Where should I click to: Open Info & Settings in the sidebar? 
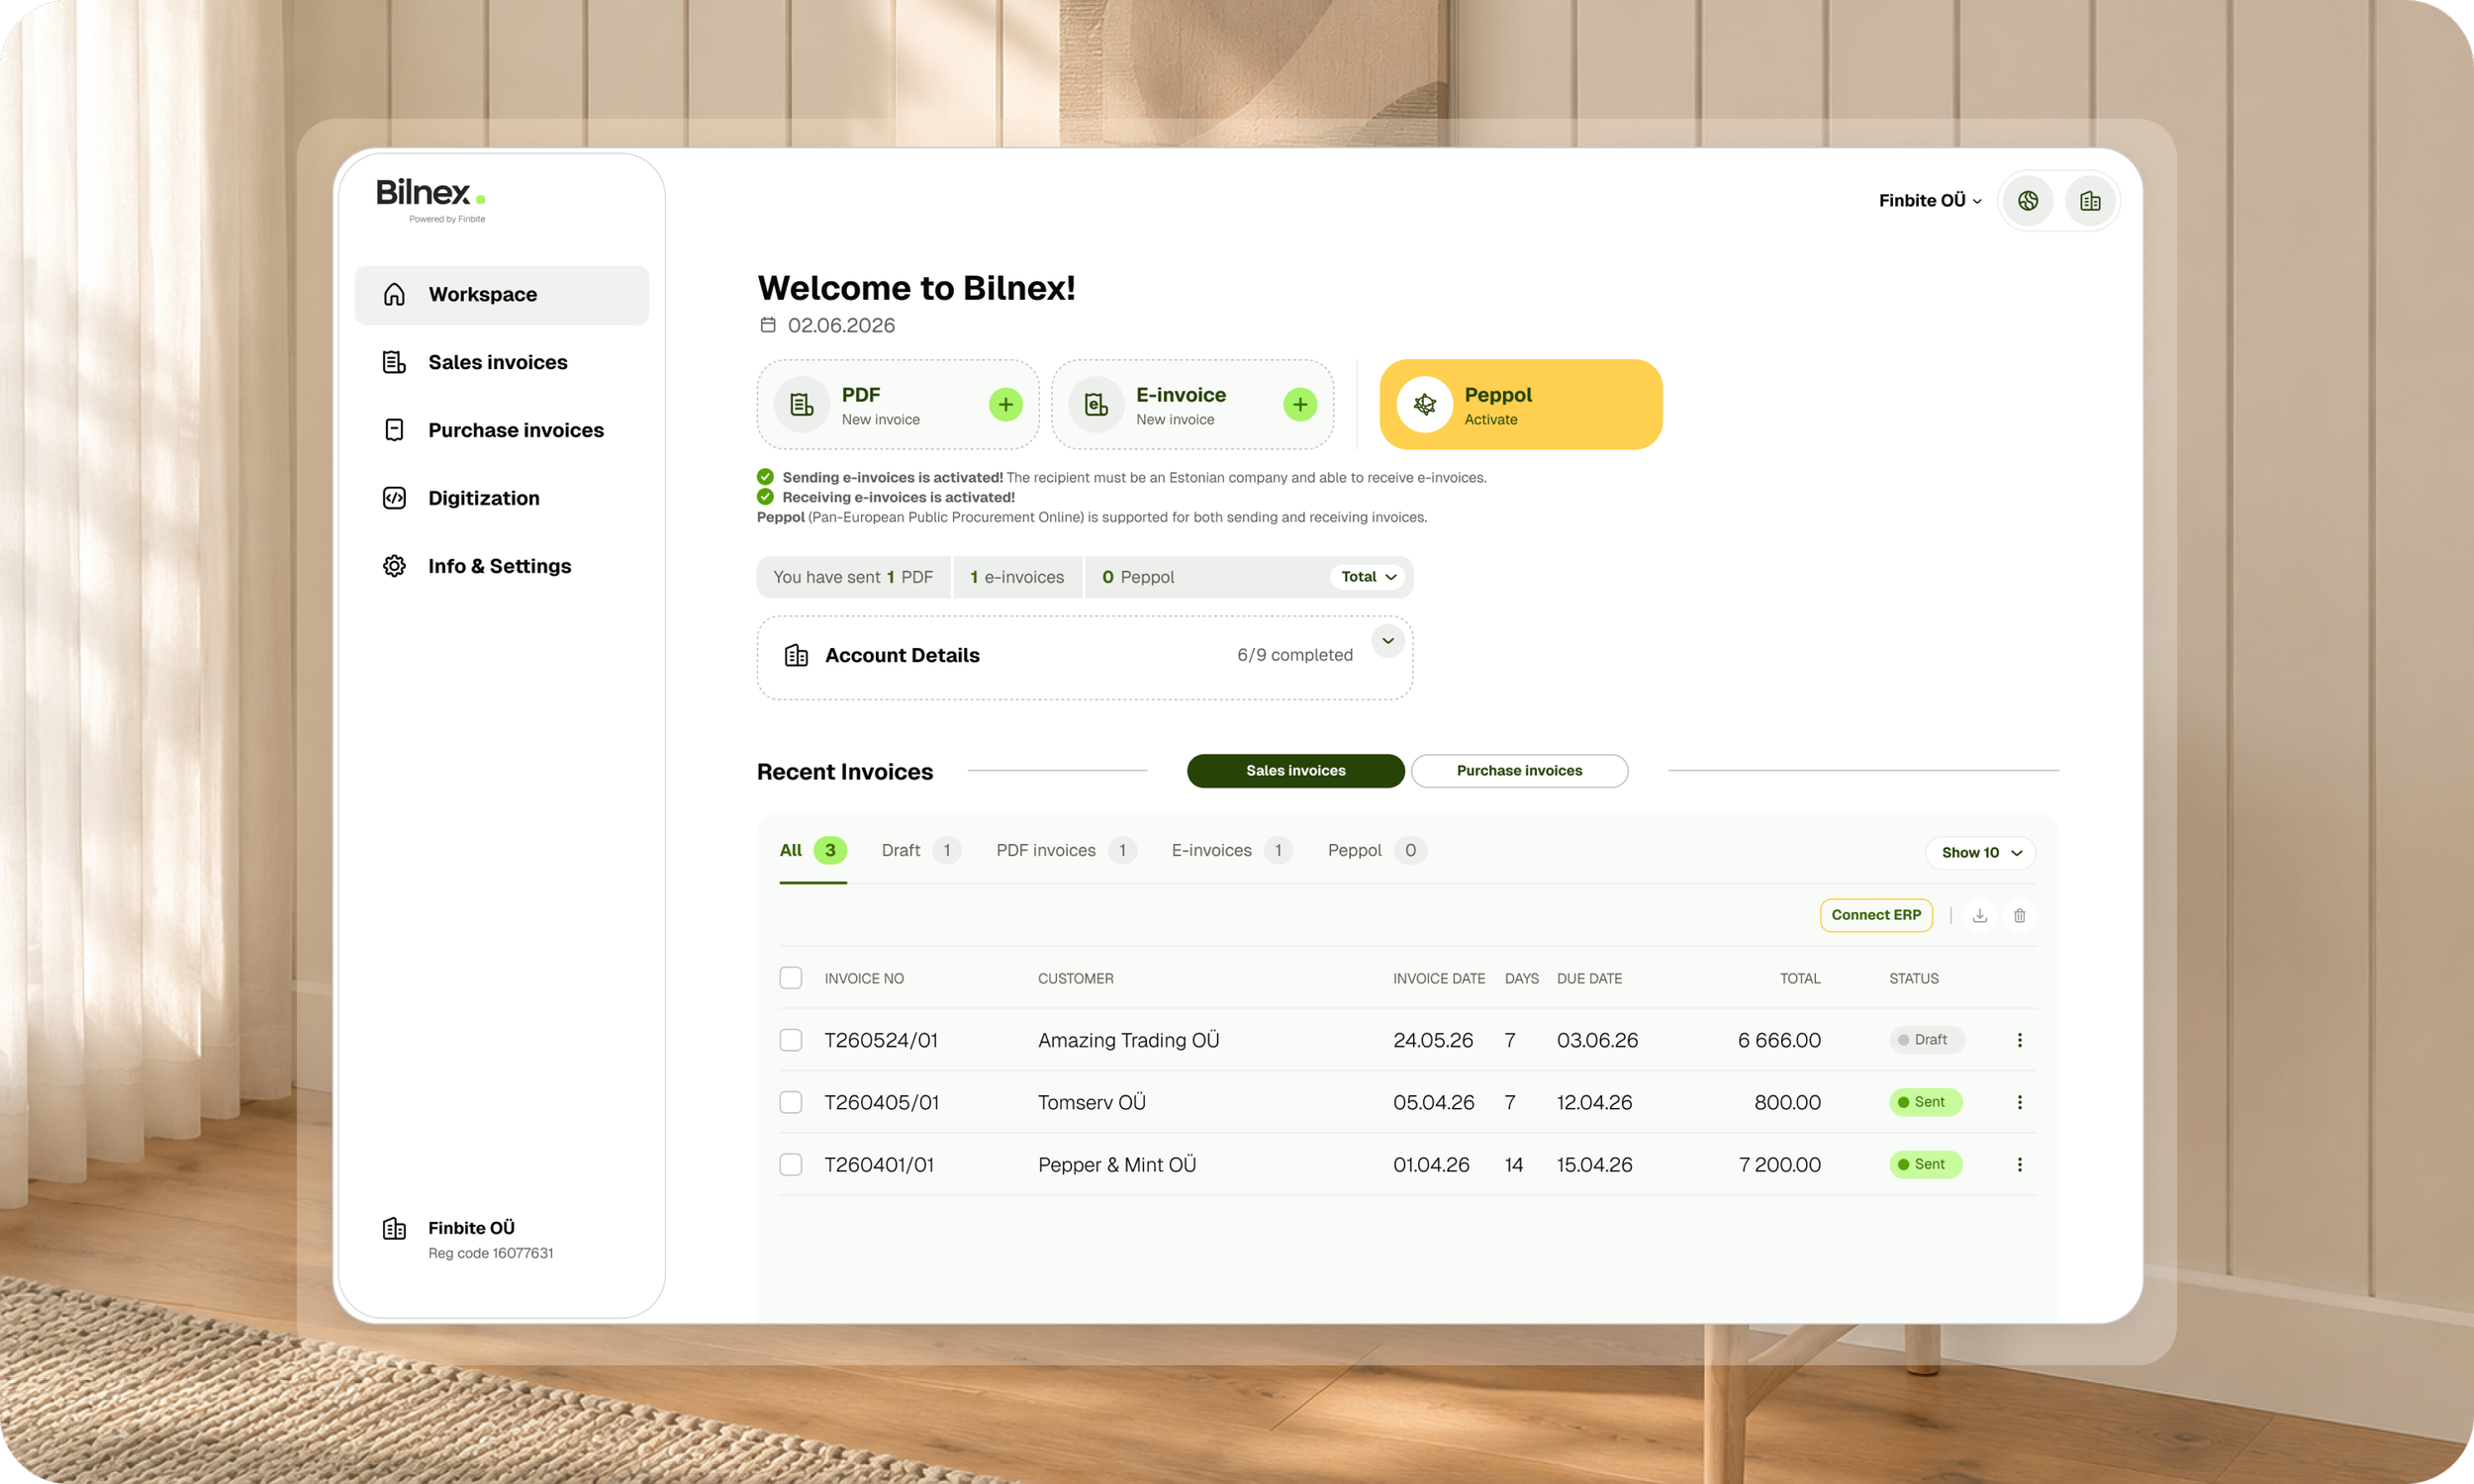pyautogui.click(x=502, y=566)
